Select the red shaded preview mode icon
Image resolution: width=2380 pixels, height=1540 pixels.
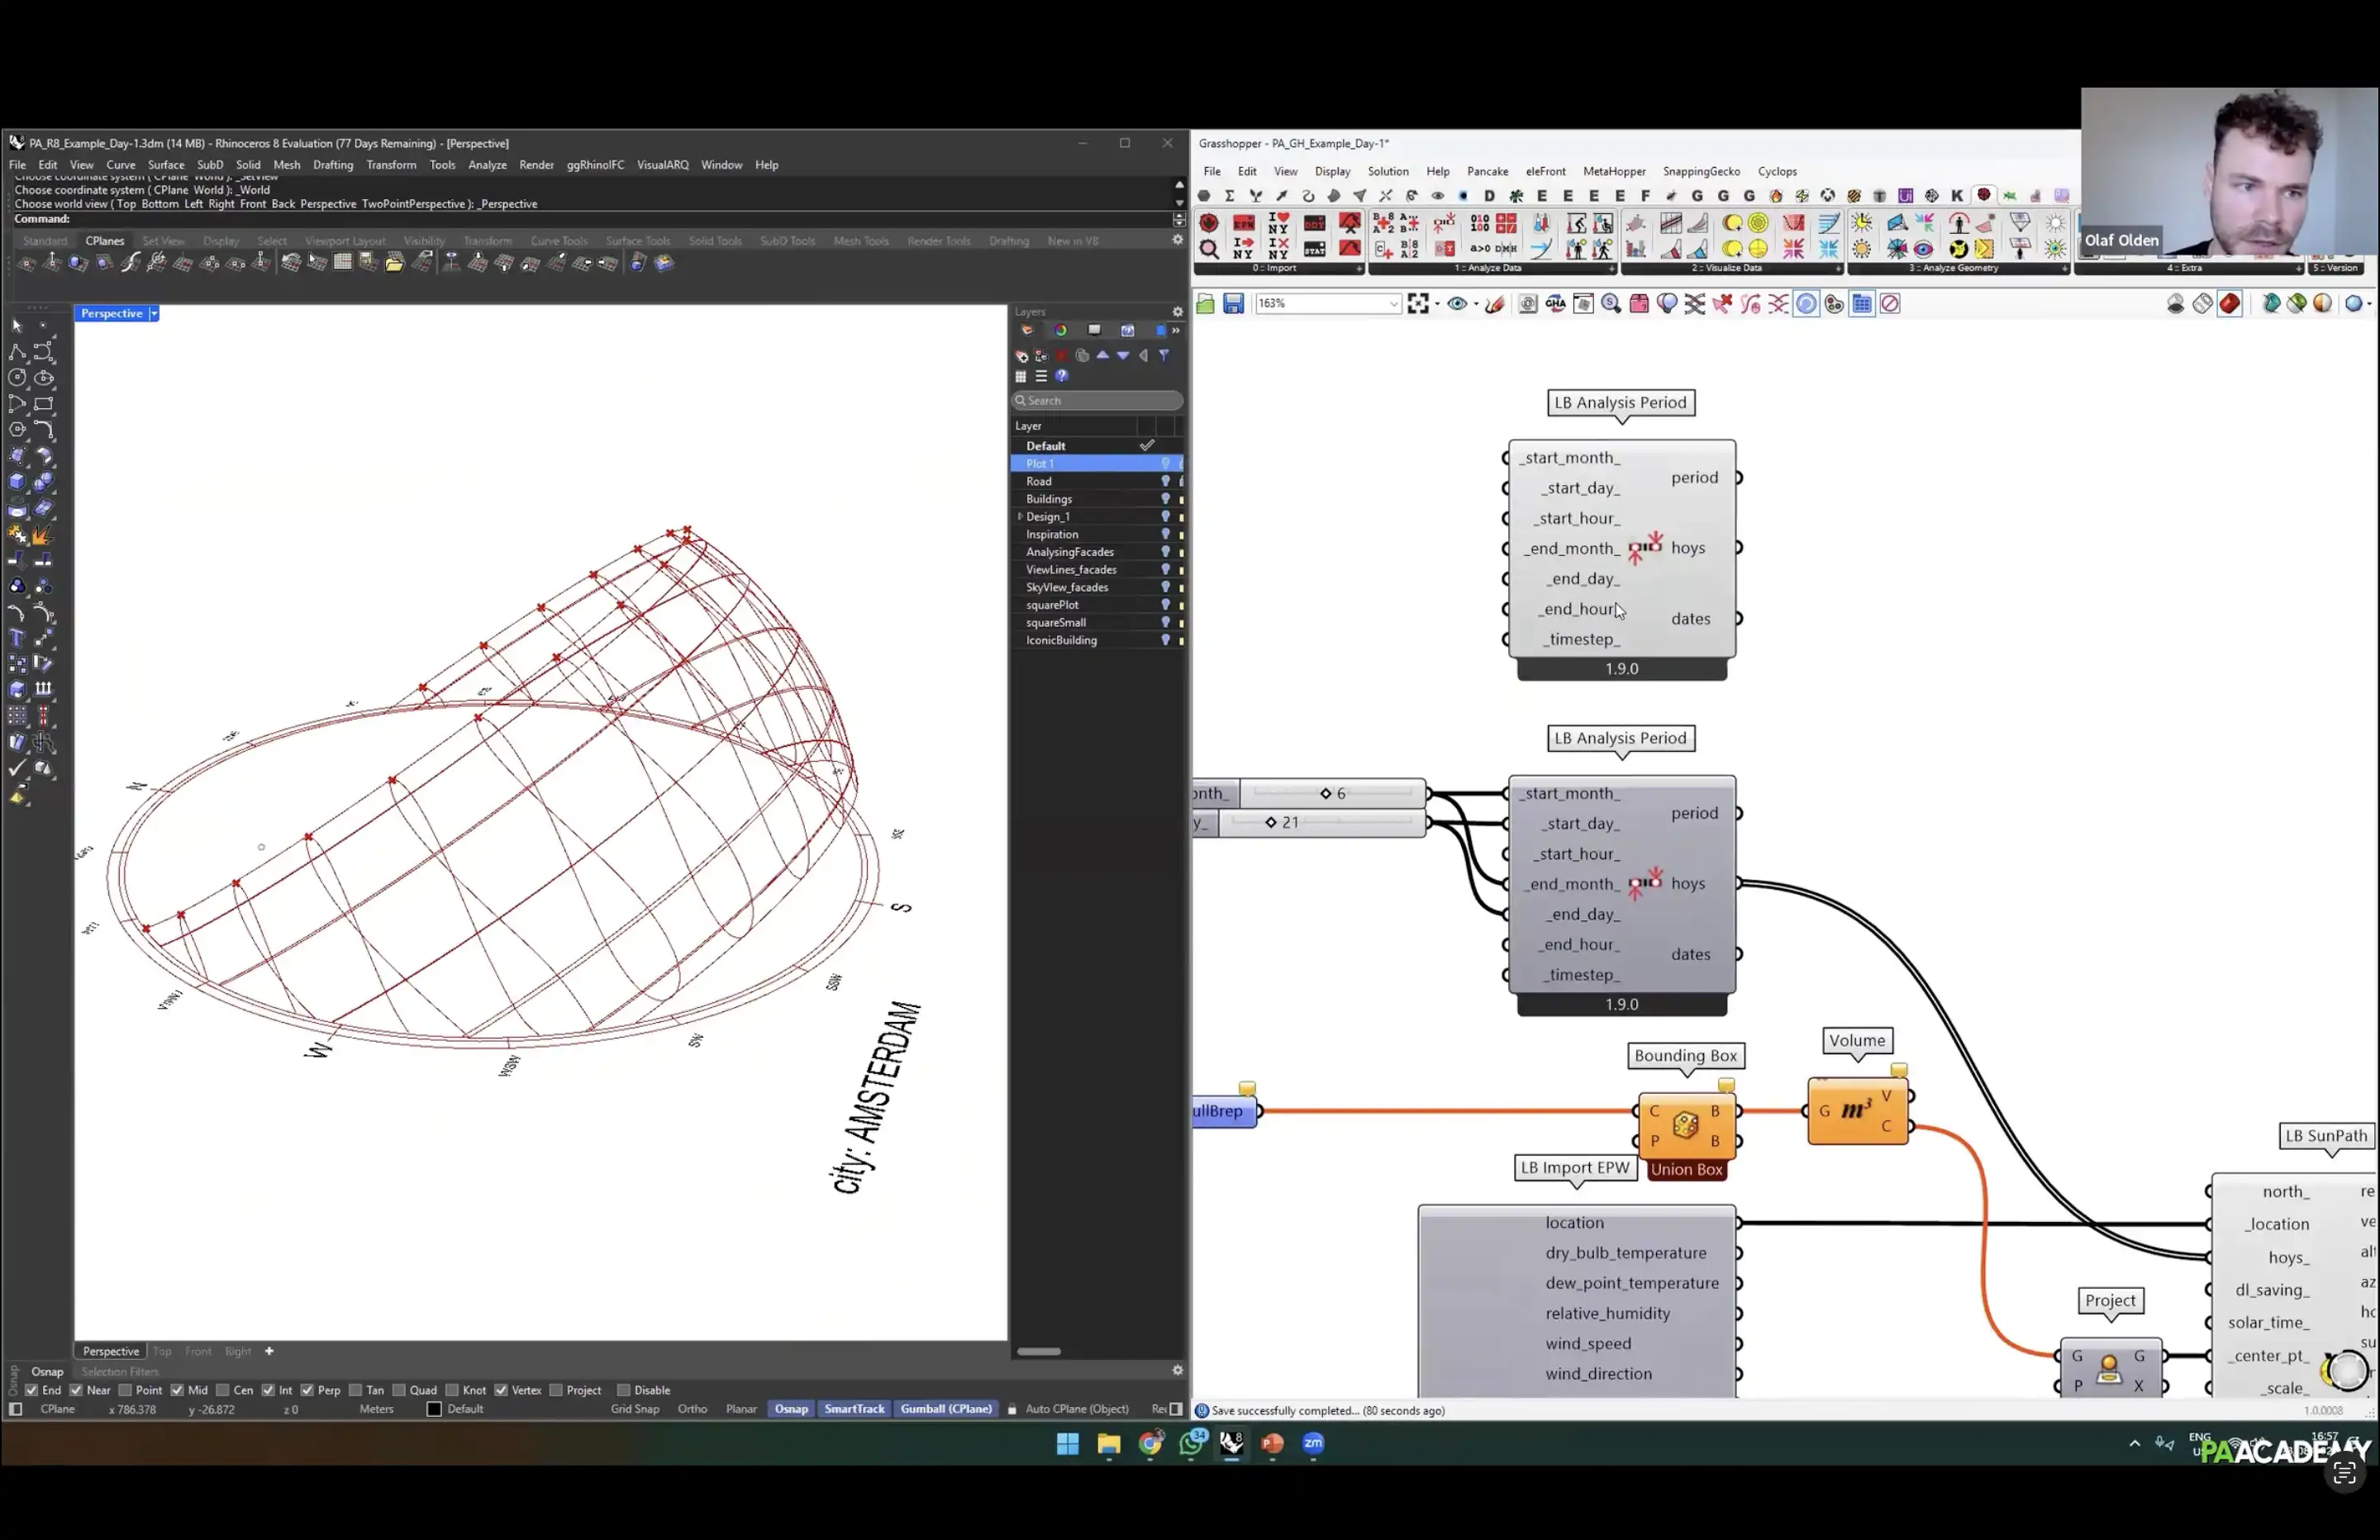(x=2230, y=304)
